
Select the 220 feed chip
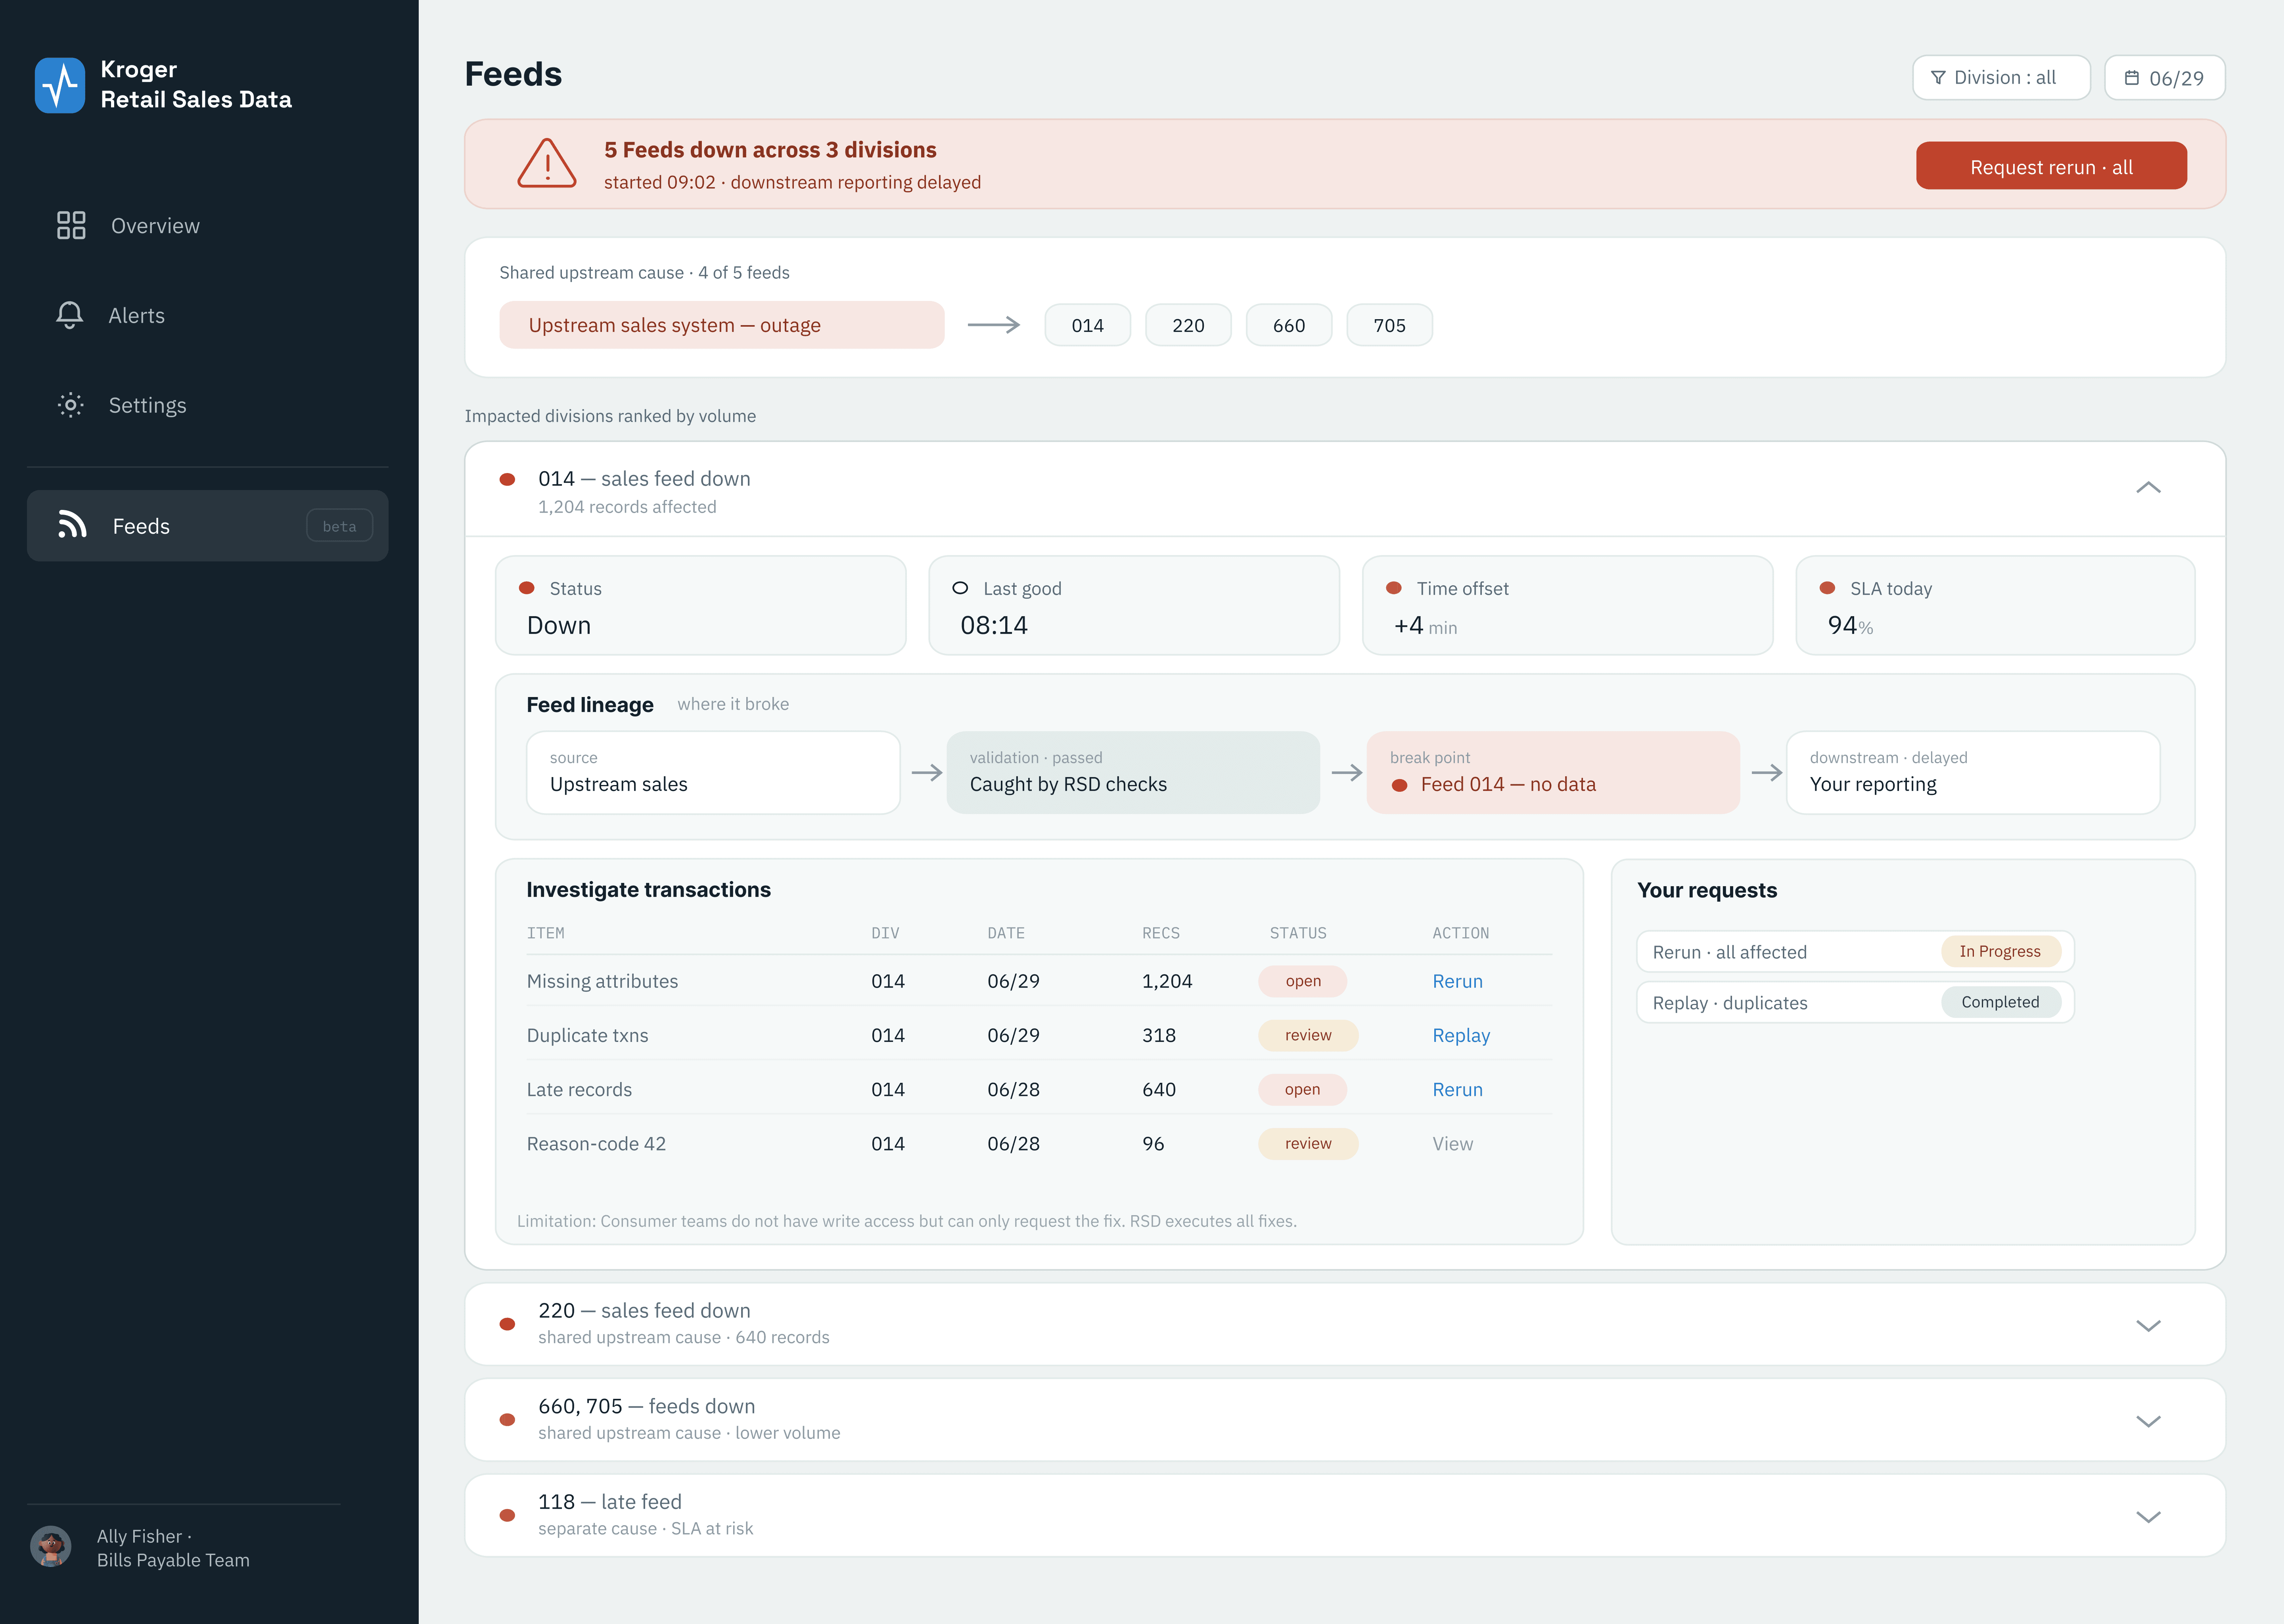1188,325
